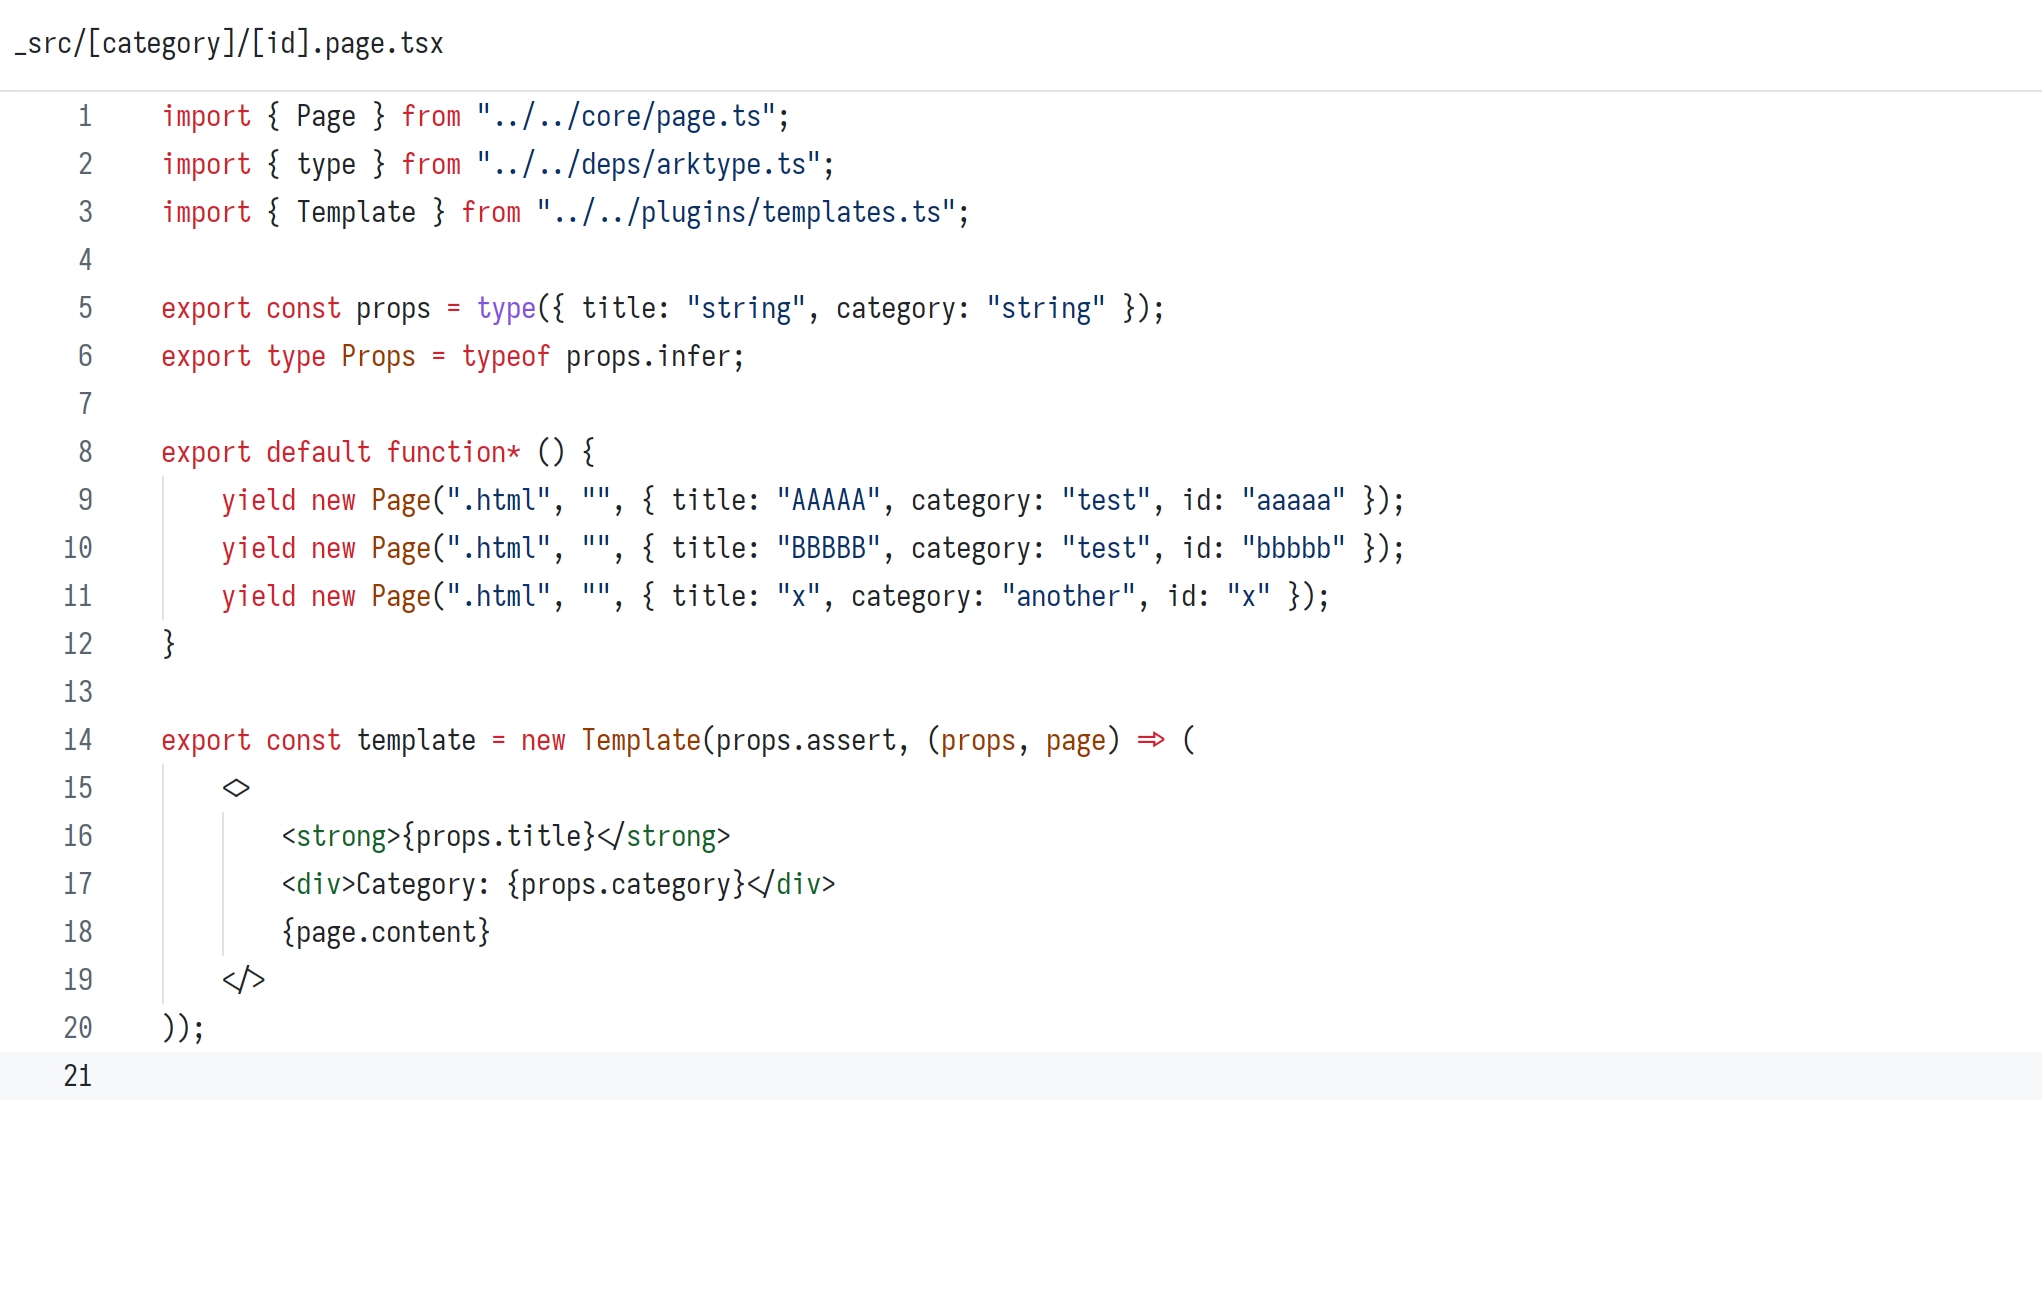2042x1294 pixels.
Task: Click the Props type name on line 6
Action: (378, 357)
